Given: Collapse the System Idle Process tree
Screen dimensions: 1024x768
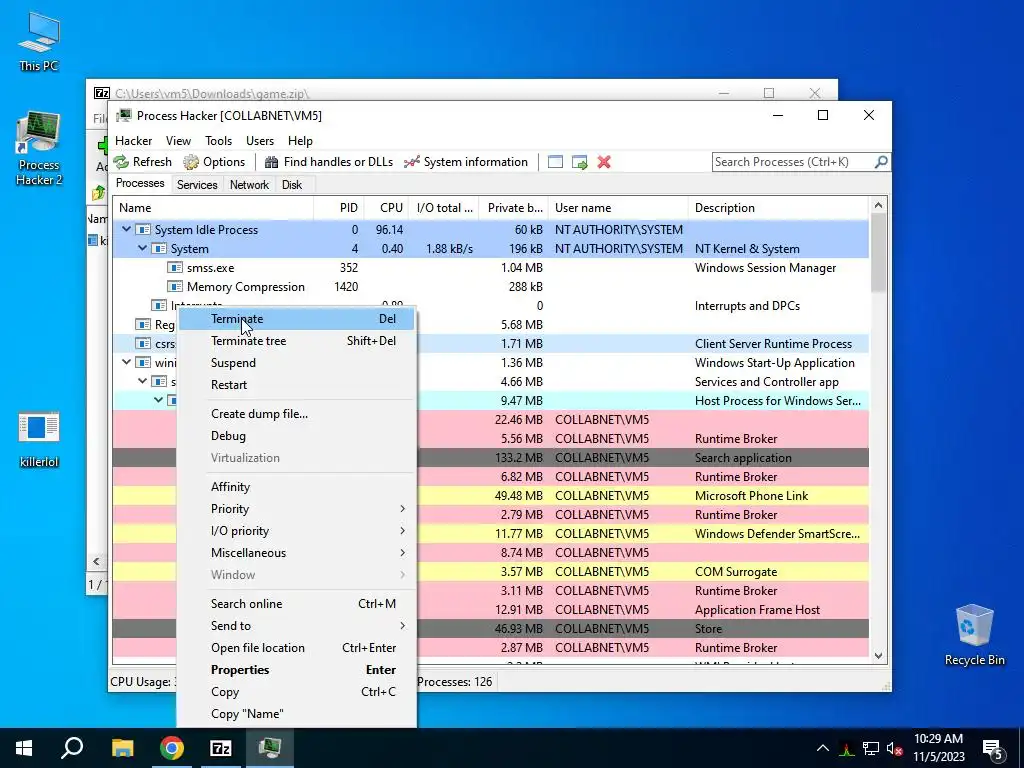Looking at the screenshot, I should pos(127,229).
